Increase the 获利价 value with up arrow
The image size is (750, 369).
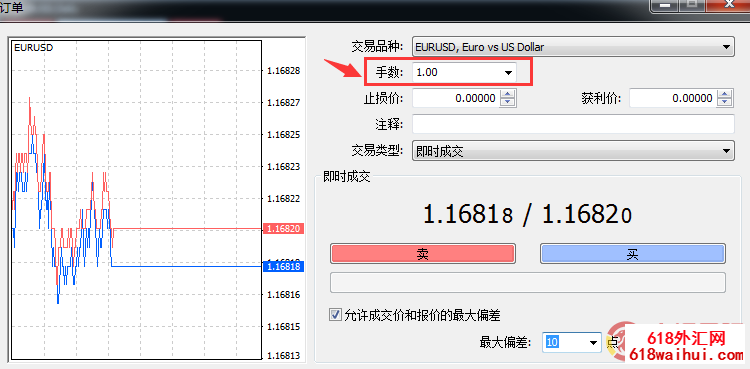click(x=726, y=95)
